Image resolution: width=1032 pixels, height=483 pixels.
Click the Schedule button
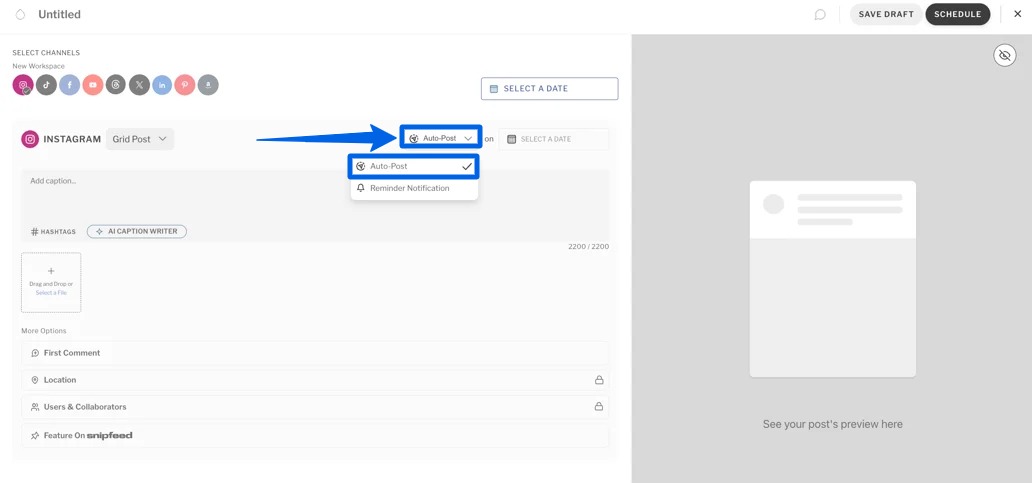click(x=958, y=14)
